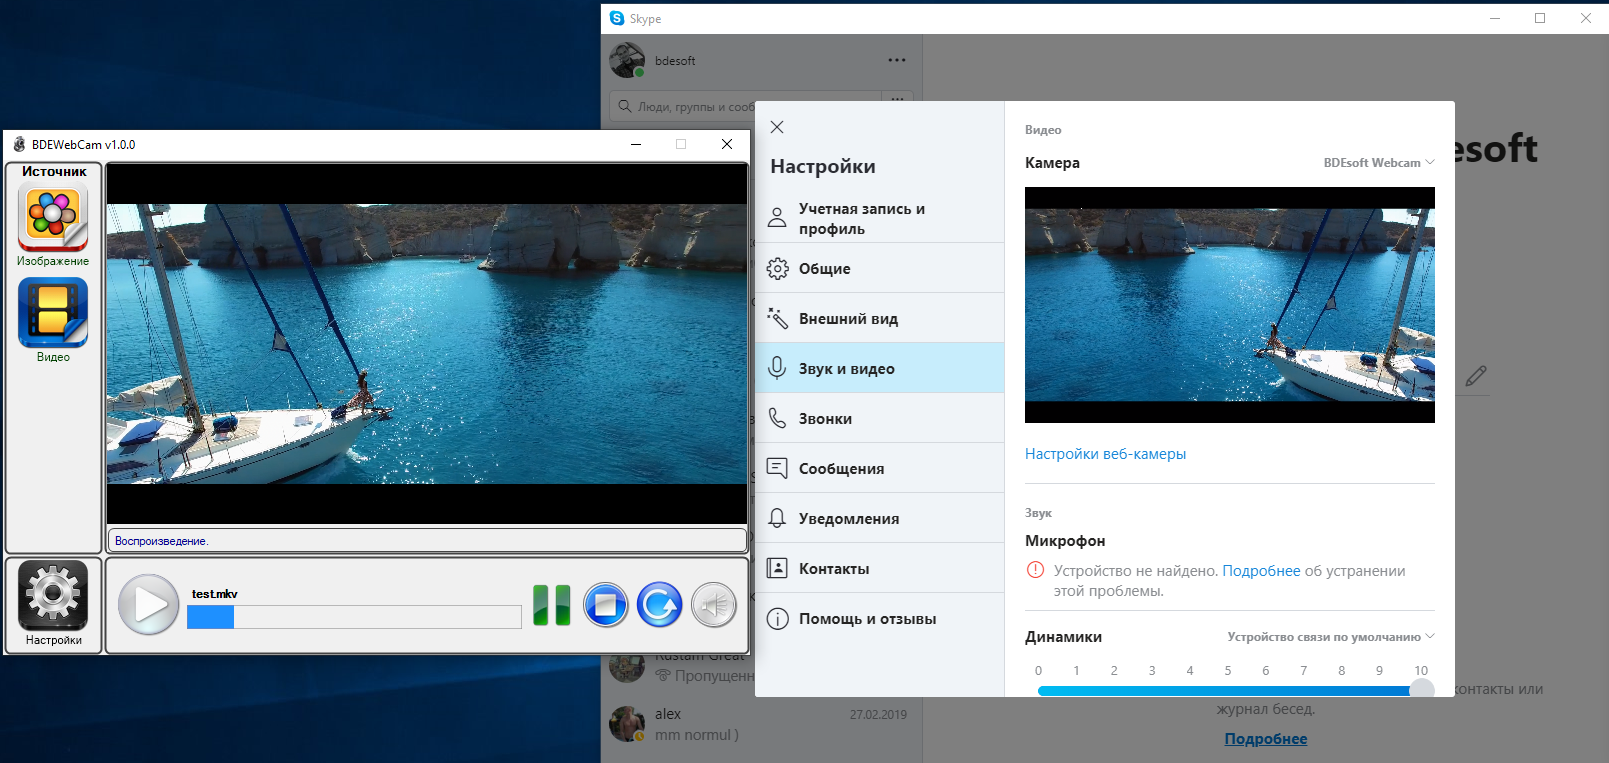The width and height of the screenshot is (1609, 763).
Task: Expand speakers Устройство связи по умолчанию dropdown
Action: tap(1330, 637)
